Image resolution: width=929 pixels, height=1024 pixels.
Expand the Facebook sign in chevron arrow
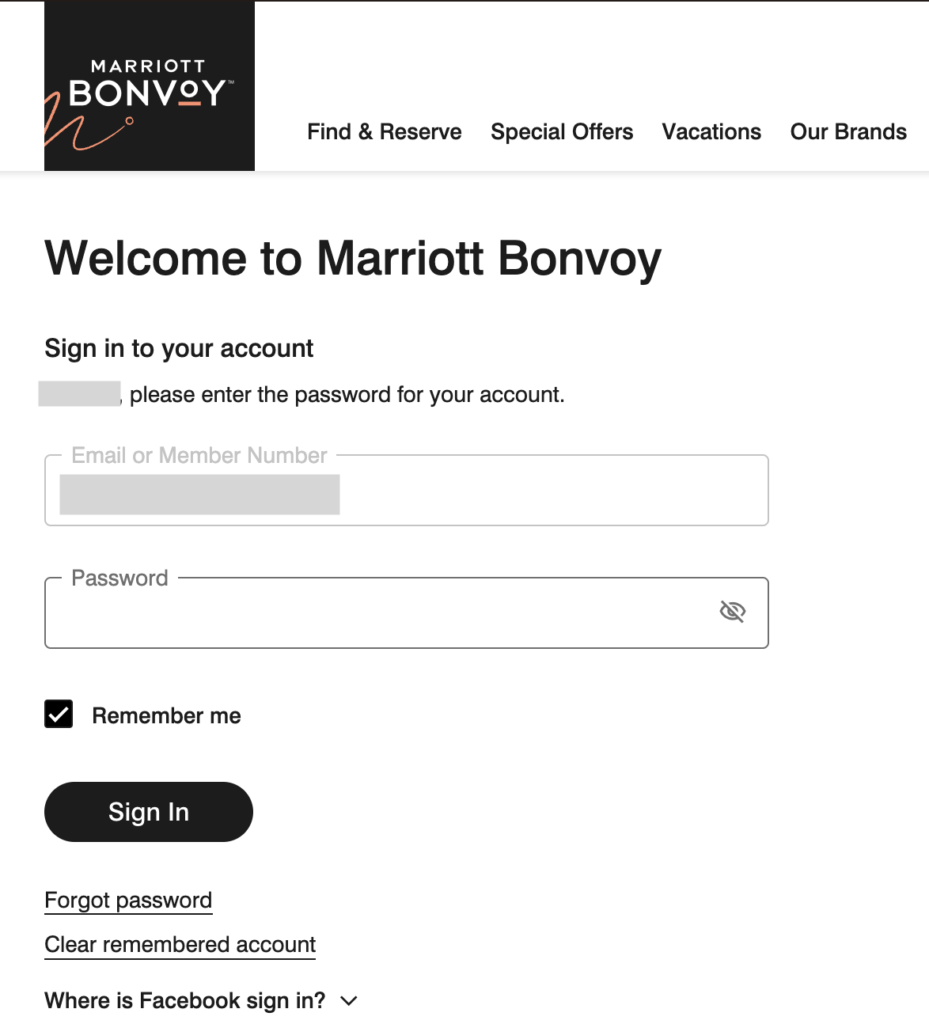(x=349, y=1001)
